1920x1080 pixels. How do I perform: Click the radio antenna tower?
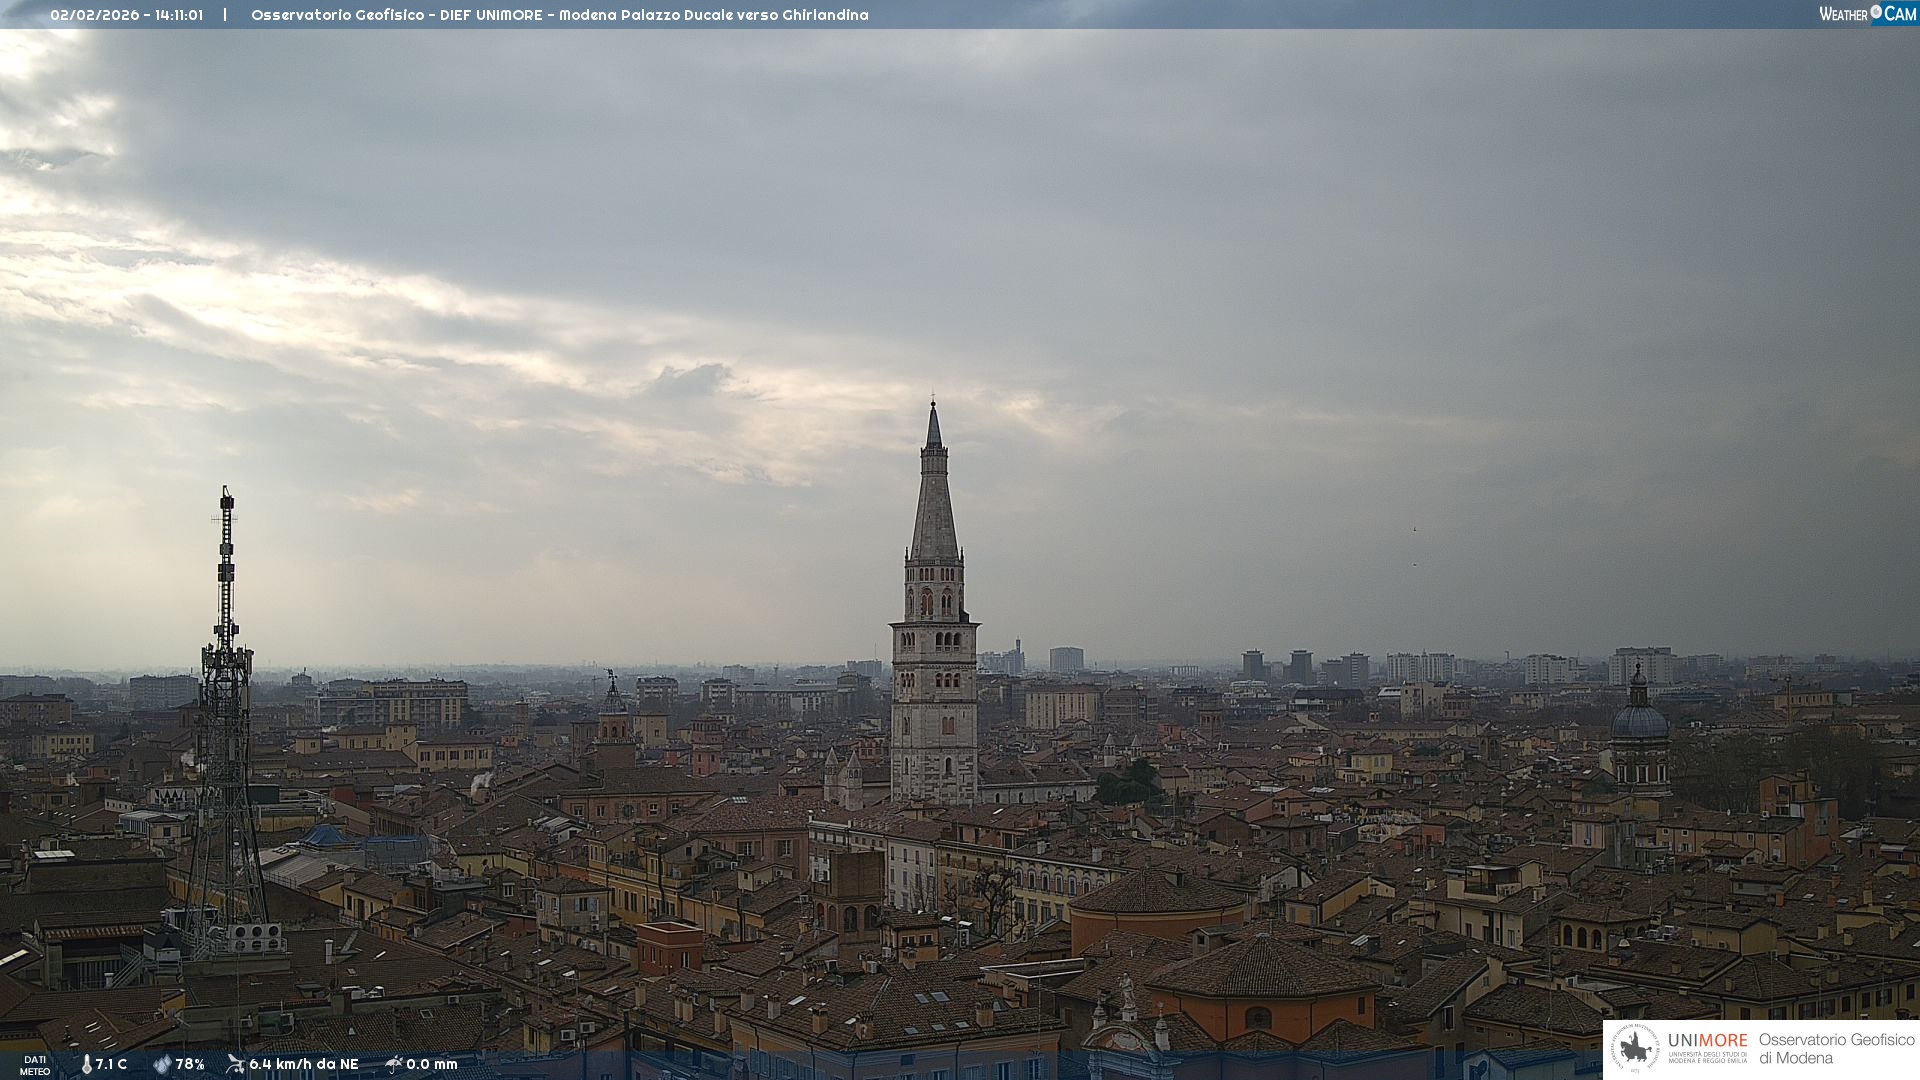click(226, 700)
